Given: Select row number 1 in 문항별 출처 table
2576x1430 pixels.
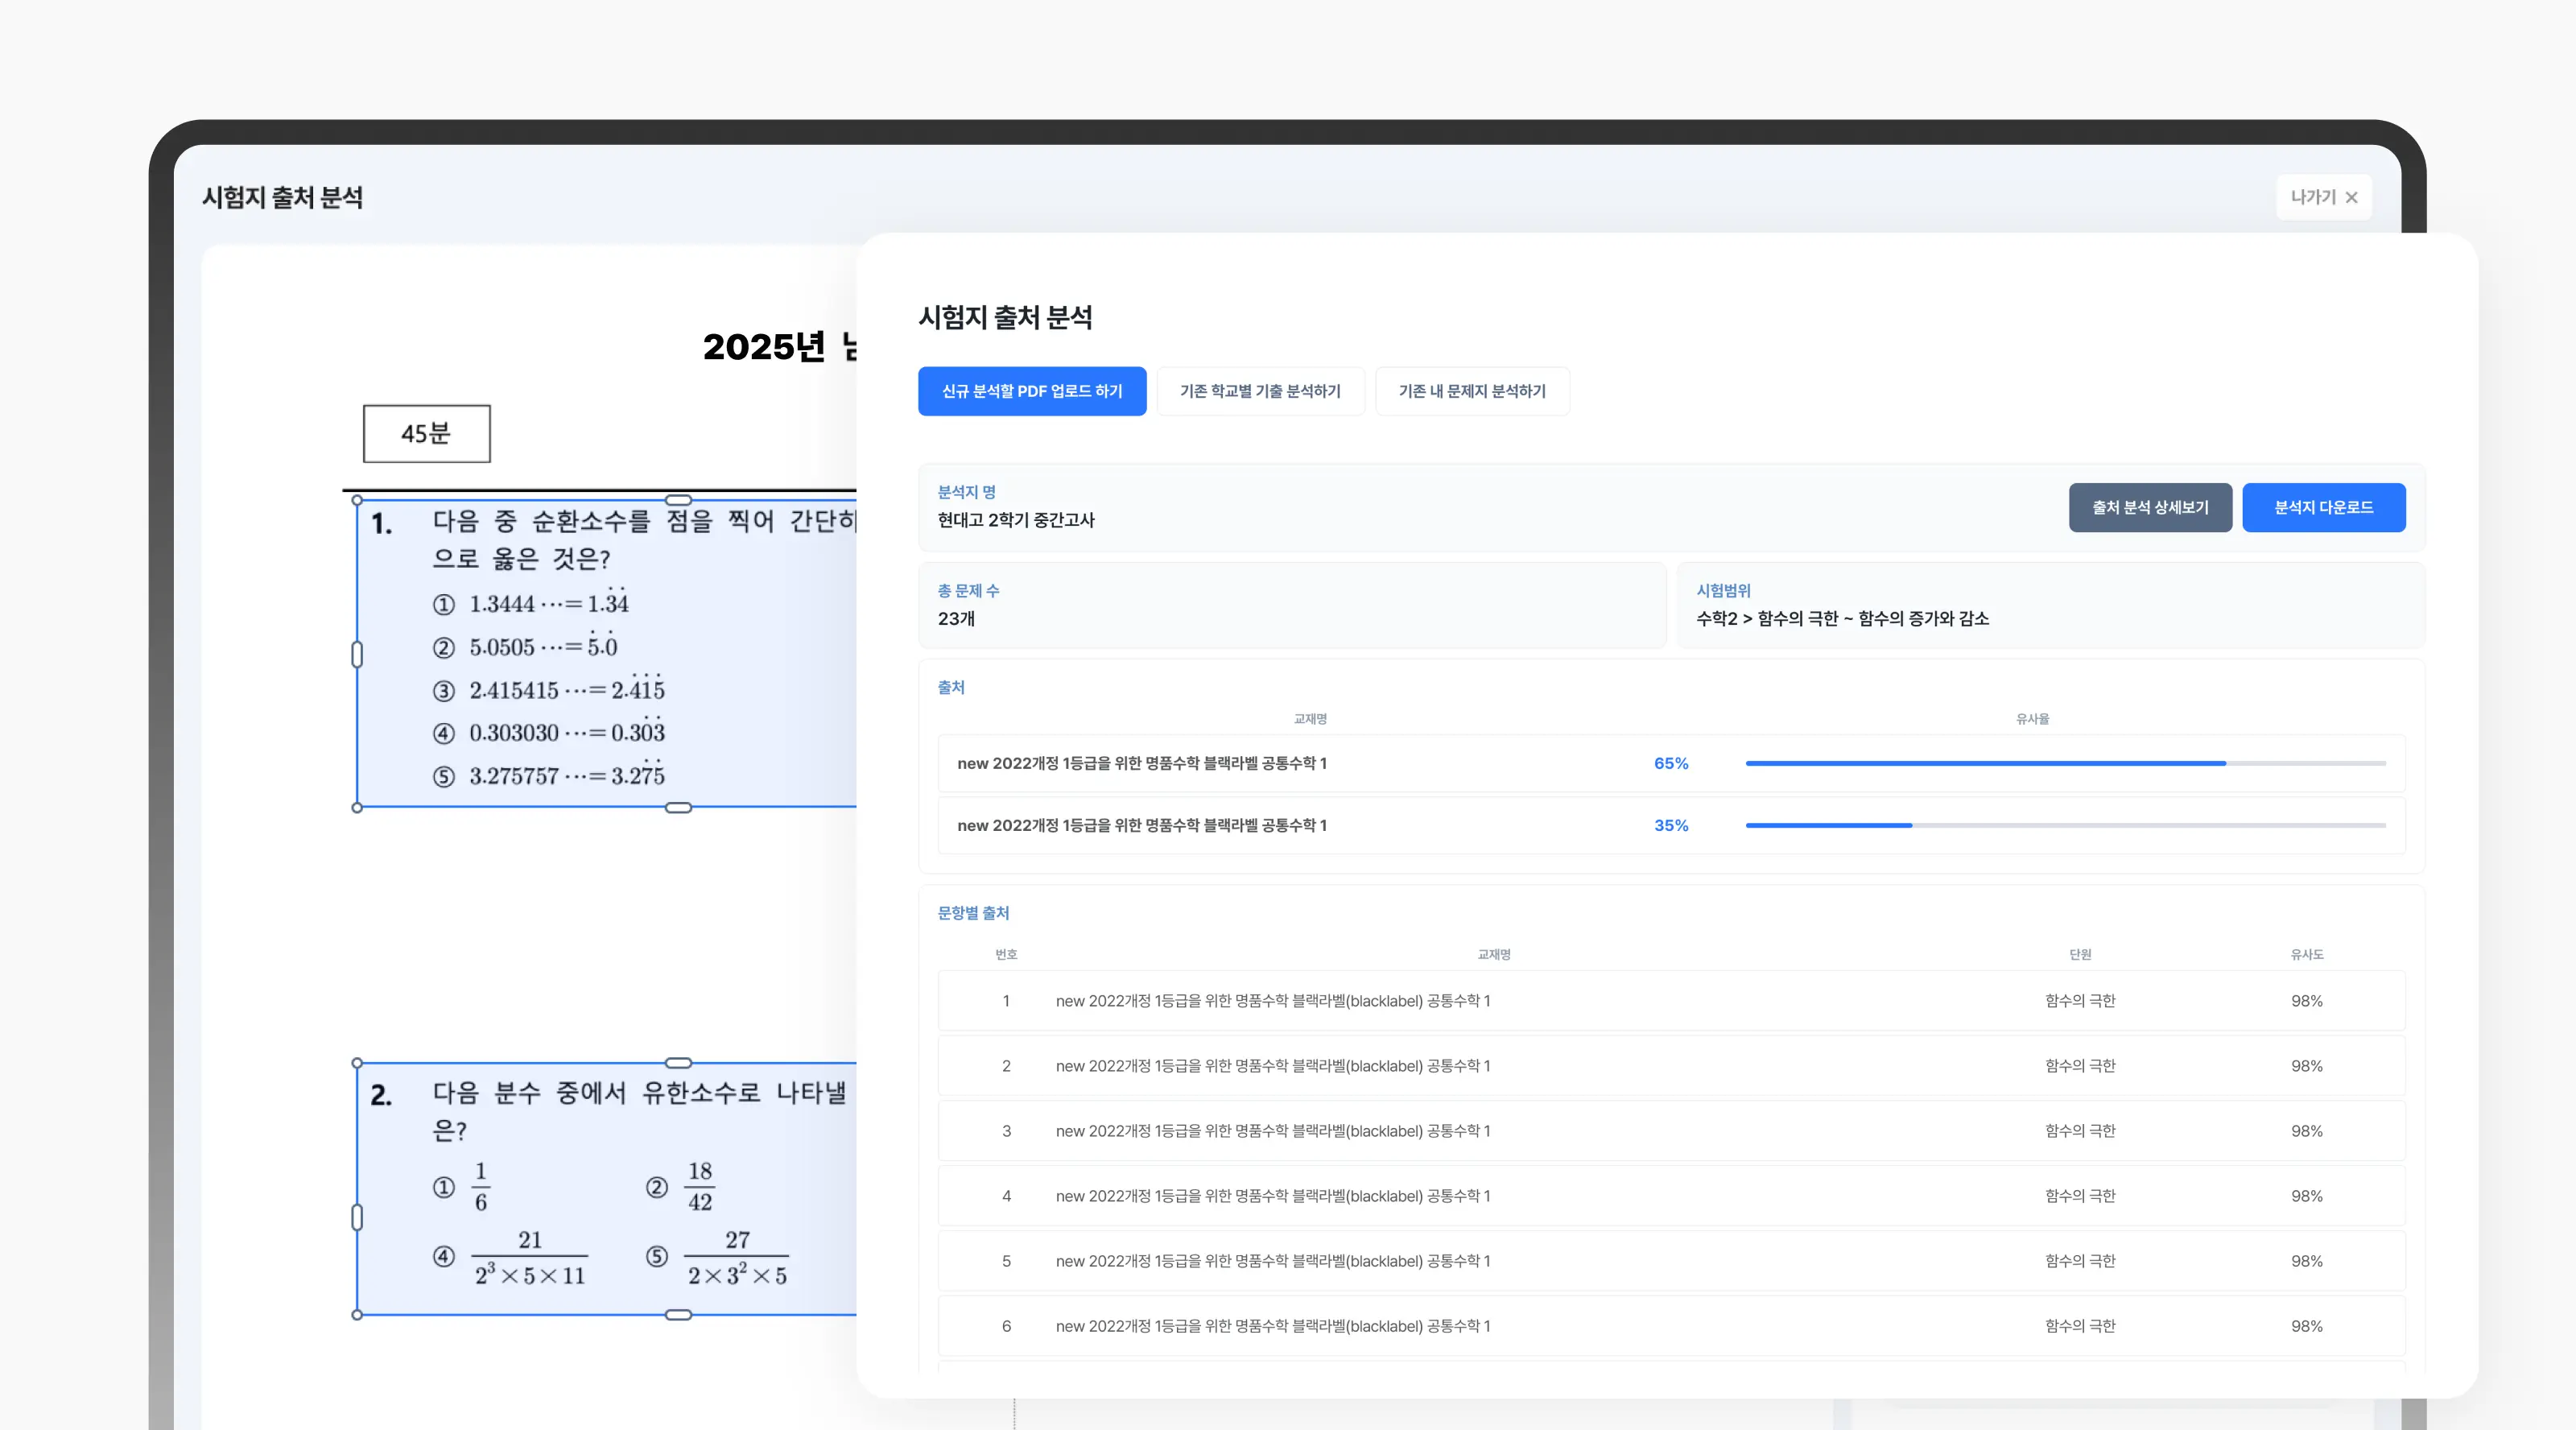Looking at the screenshot, I should pyautogui.click(x=1671, y=1001).
